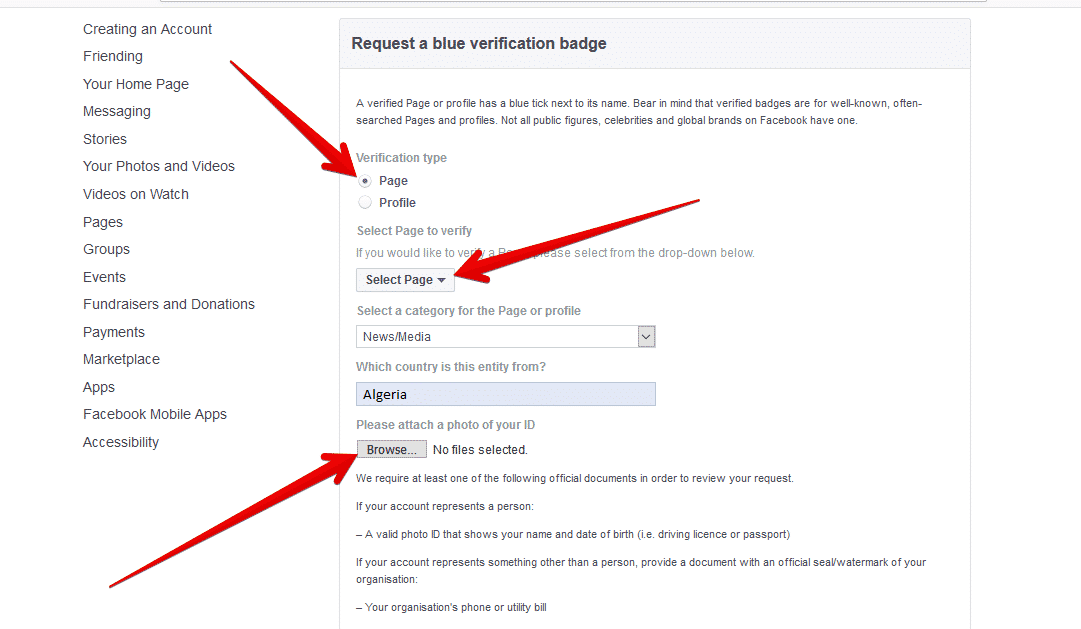
Task: Open Your Home Page help topic
Action: 136,84
